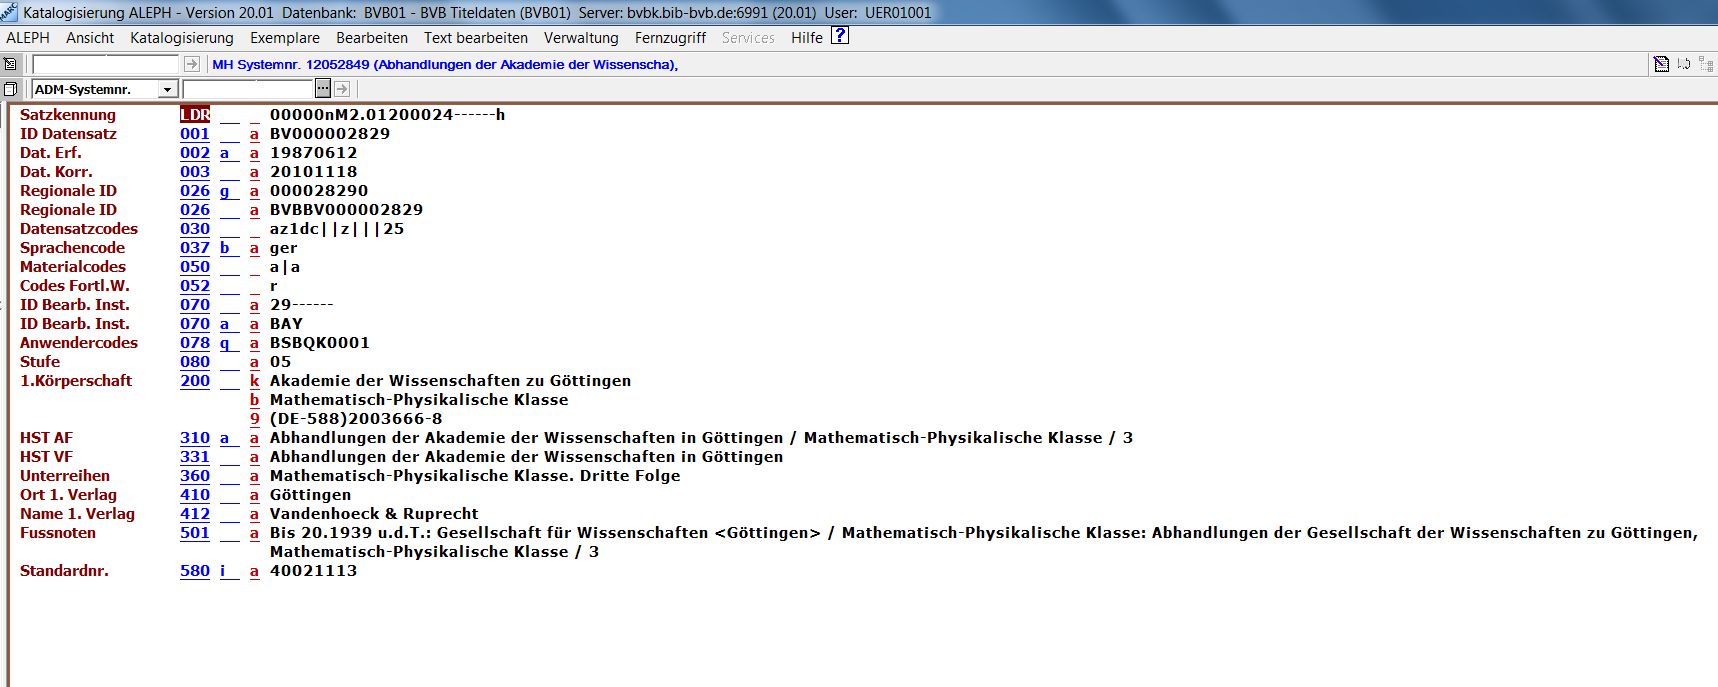Click the tree structure icon at top right

coord(1706,64)
